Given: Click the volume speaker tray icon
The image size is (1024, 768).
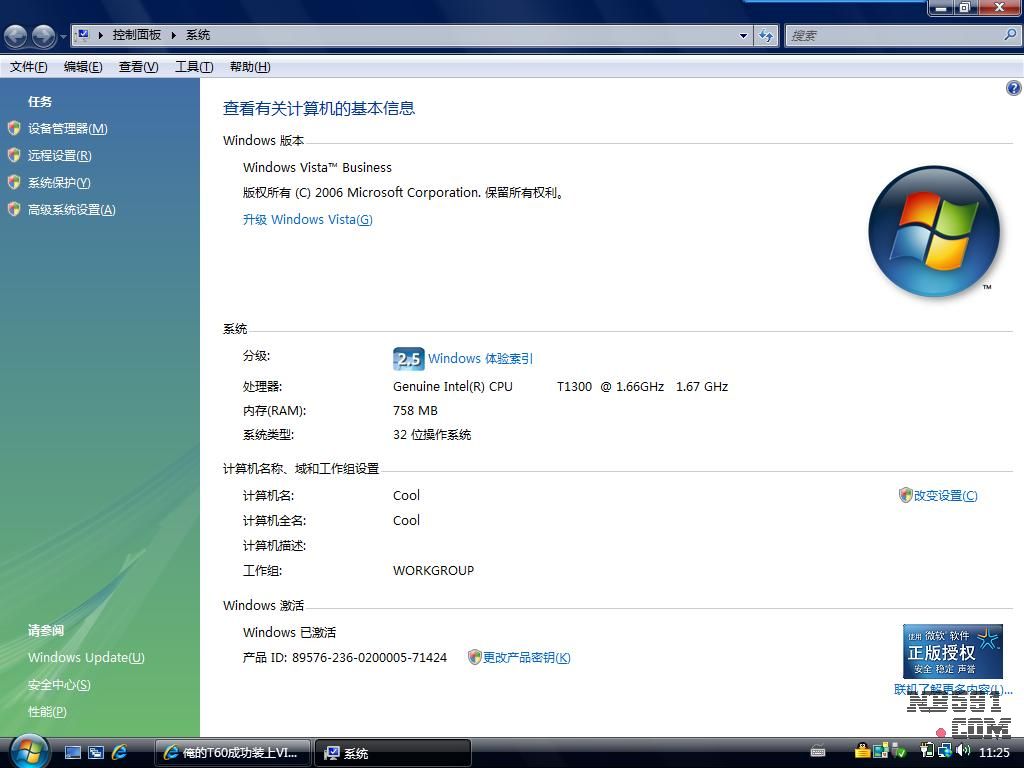Looking at the screenshot, I should (963, 751).
